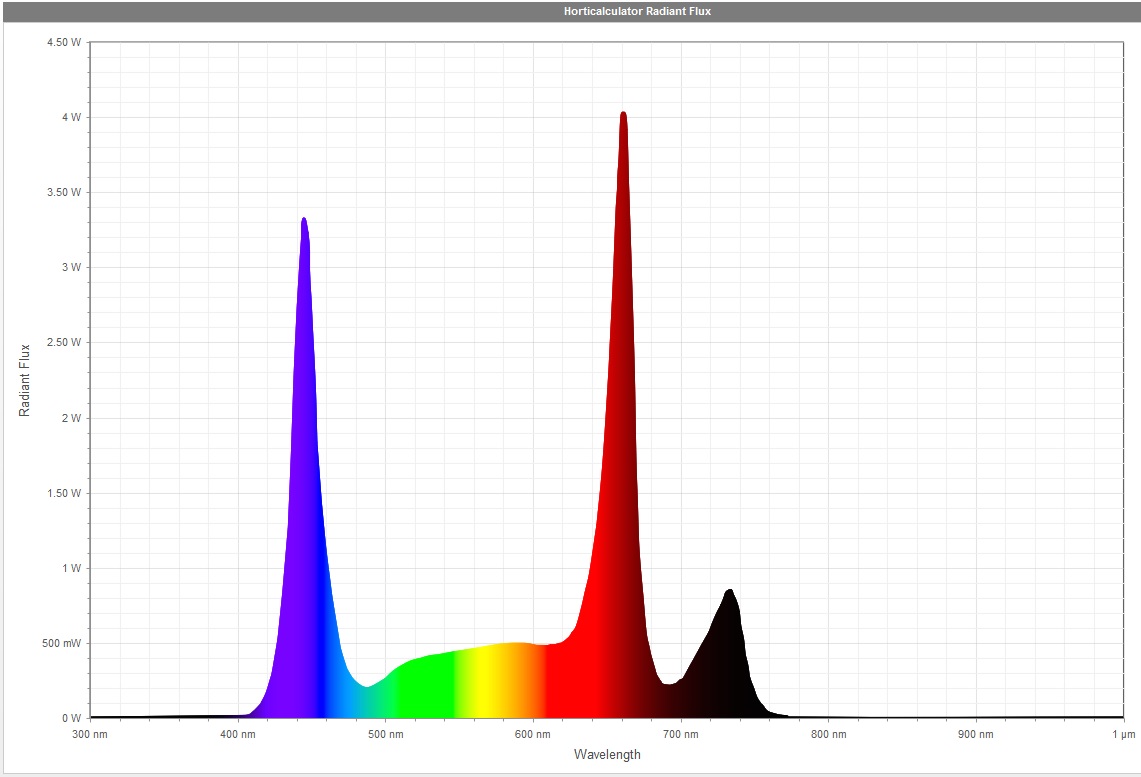Click the far-red black peak near 730 nm
The image size is (1141, 777).
pyautogui.click(x=730, y=598)
